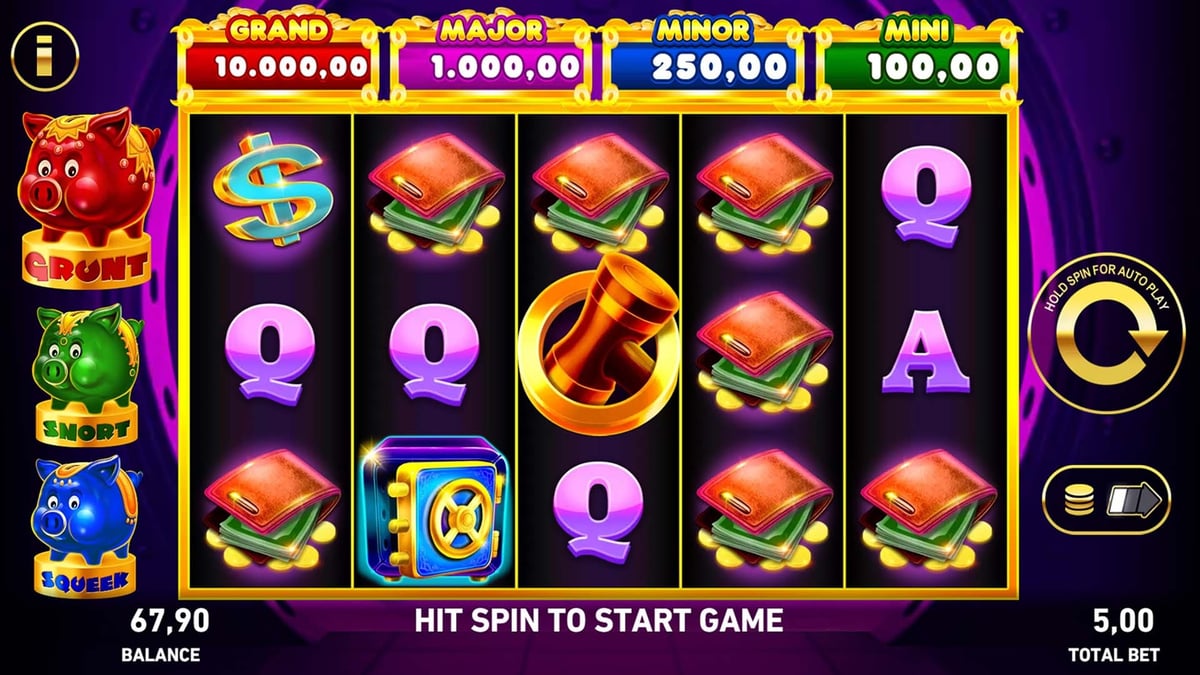Image resolution: width=1200 pixels, height=675 pixels.
Task: Select the purple A symbol
Action: 926,351
